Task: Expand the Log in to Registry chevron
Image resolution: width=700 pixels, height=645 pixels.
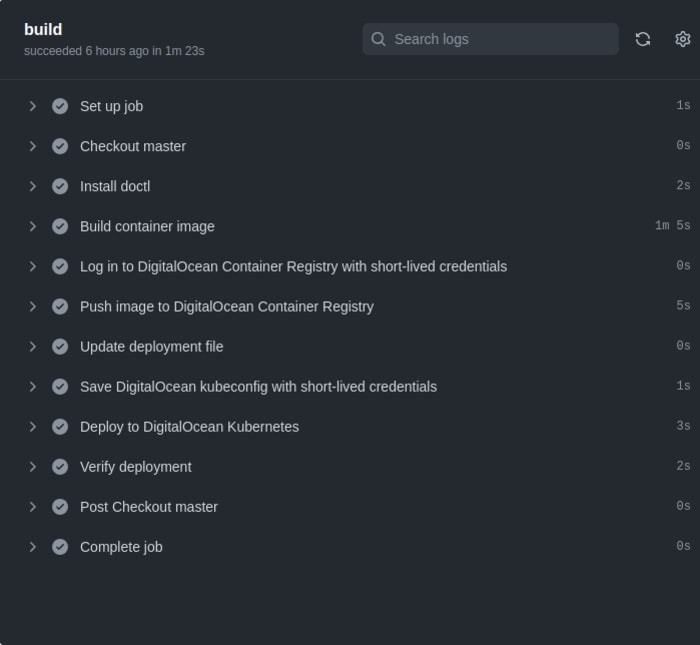Action: click(32, 266)
